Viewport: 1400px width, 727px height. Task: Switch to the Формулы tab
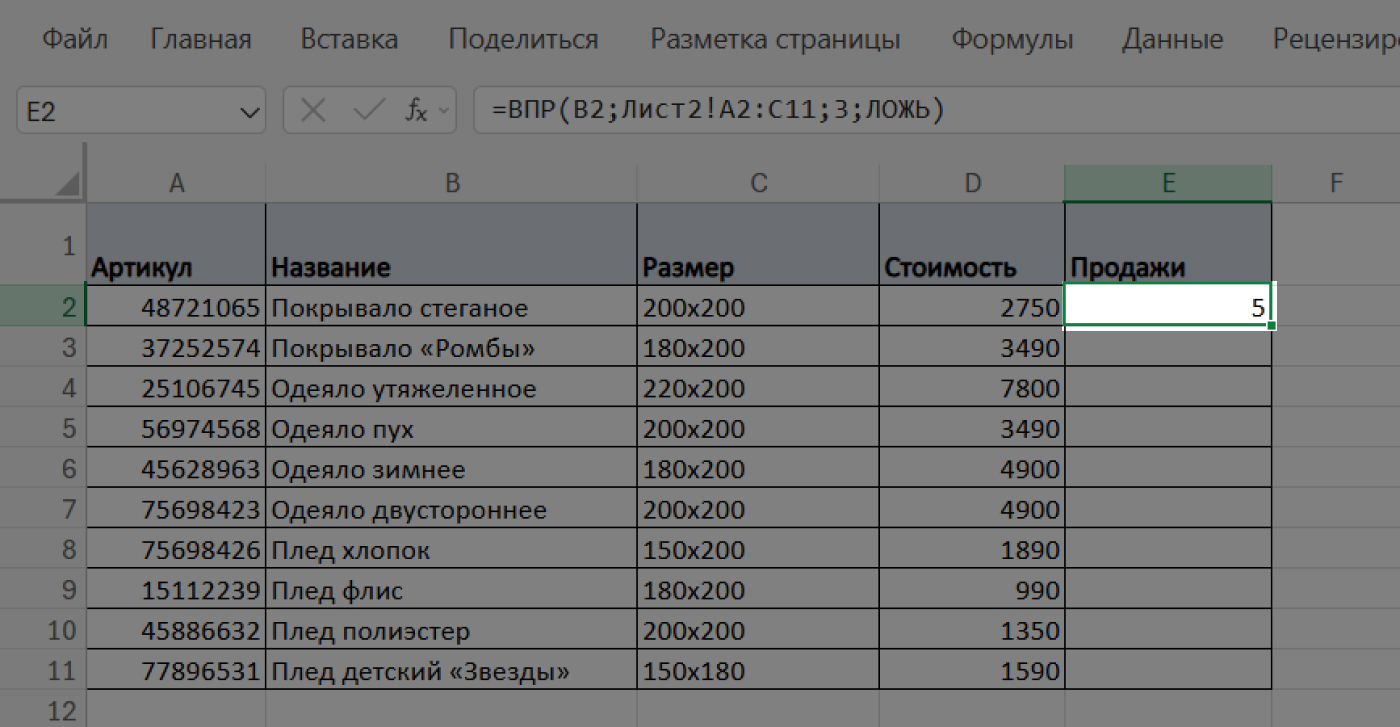point(1013,39)
